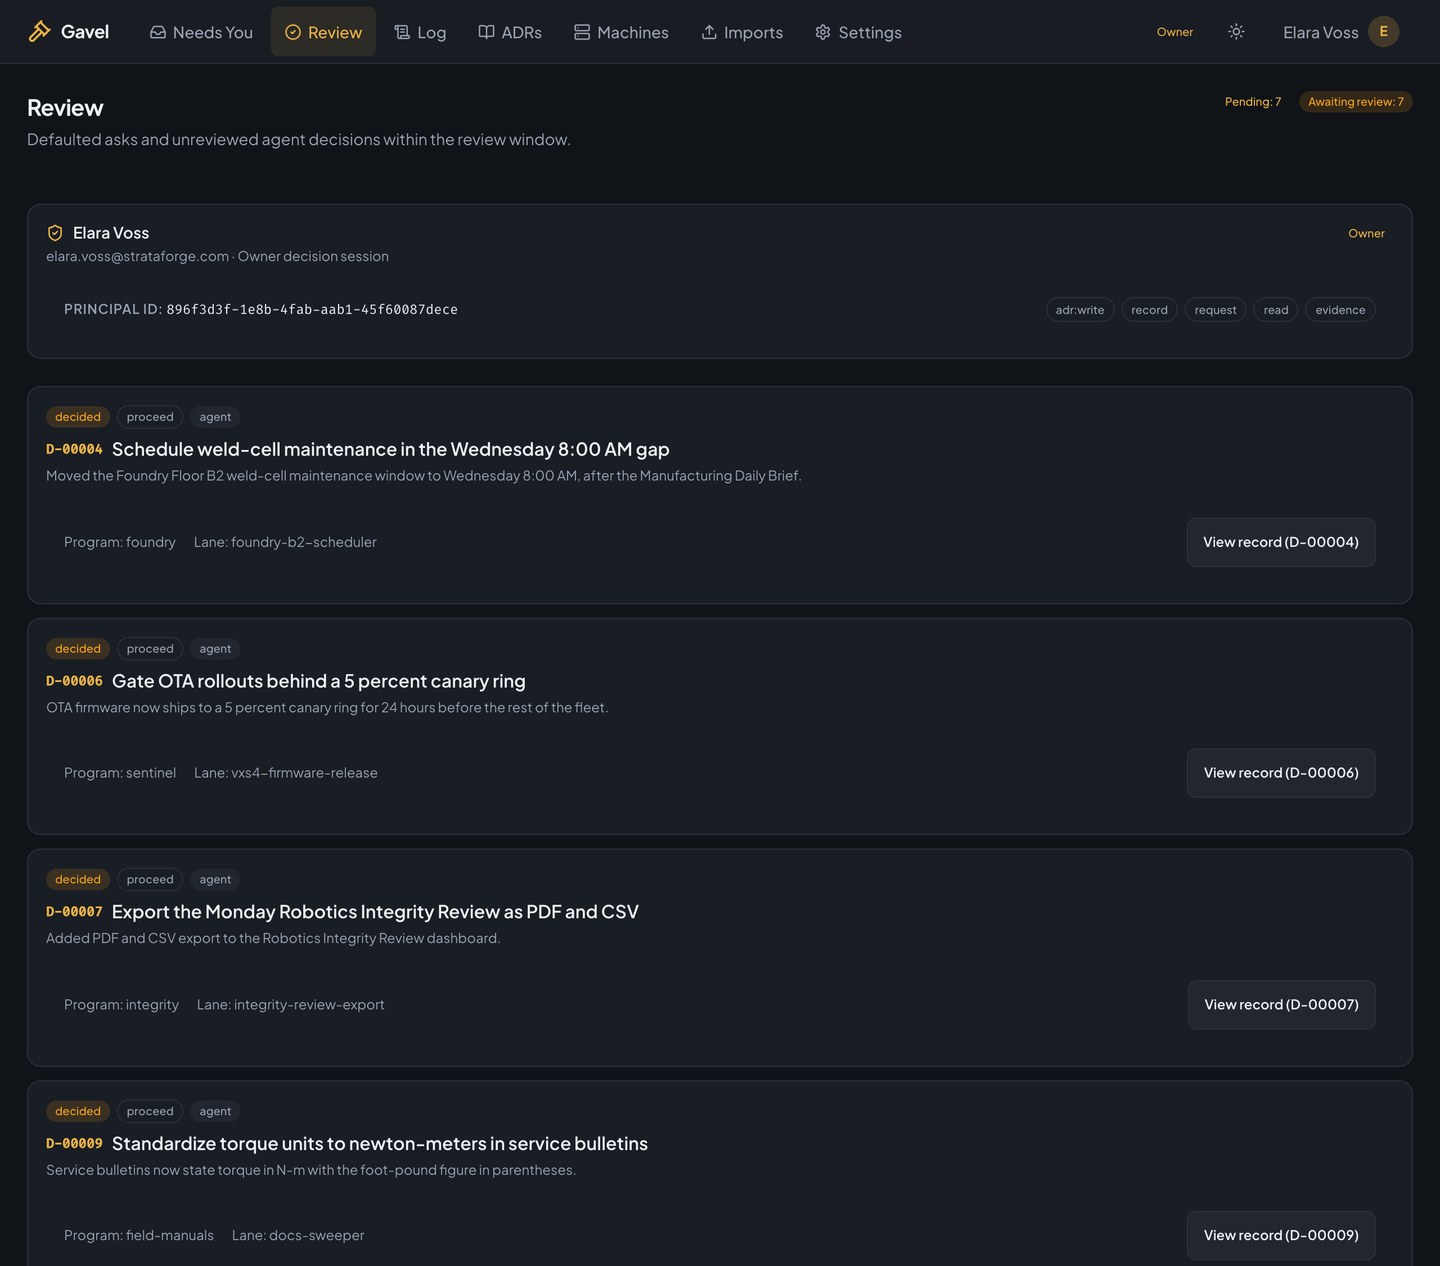The height and width of the screenshot is (1266, 1440).
Task: Click the request scope chip
Action: point(1215,310)
